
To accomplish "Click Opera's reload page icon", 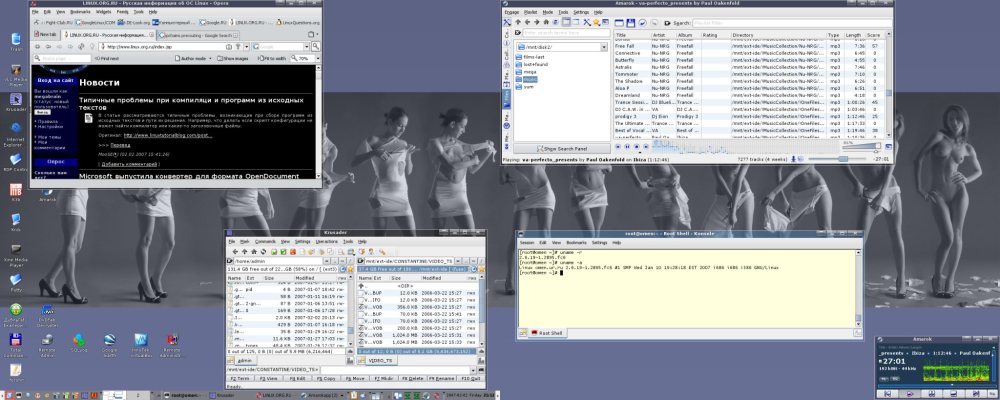I will pyautogui.click(x=81, y=47).
